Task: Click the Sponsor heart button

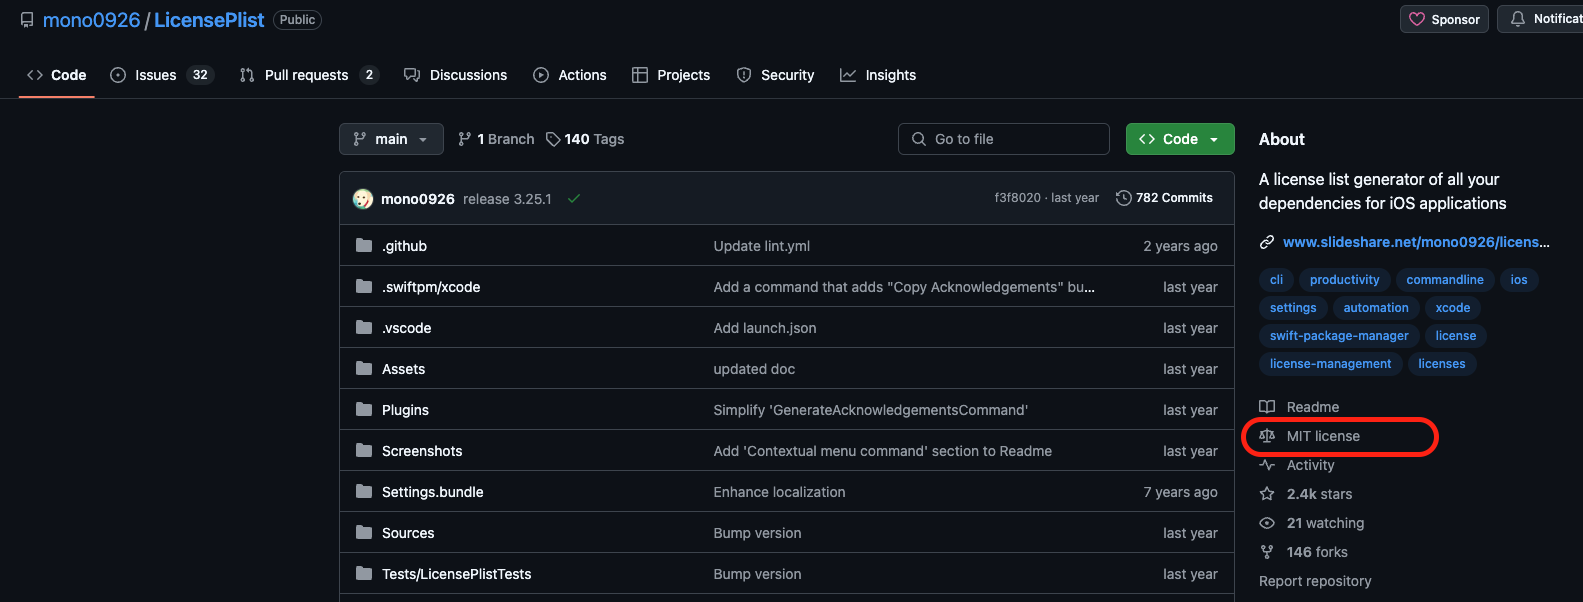Action: coord(1444,19)
